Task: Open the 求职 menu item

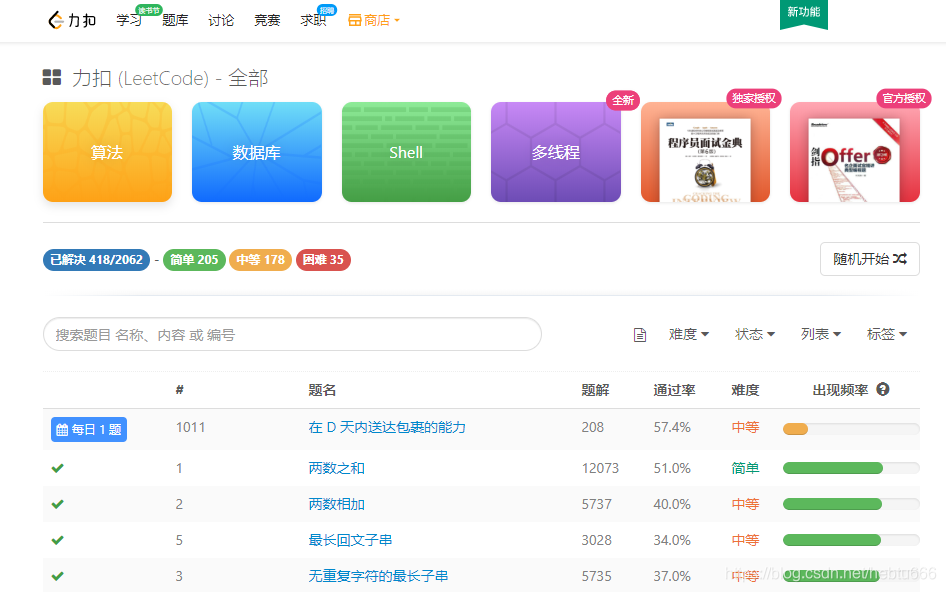Action: pos(313,21)
